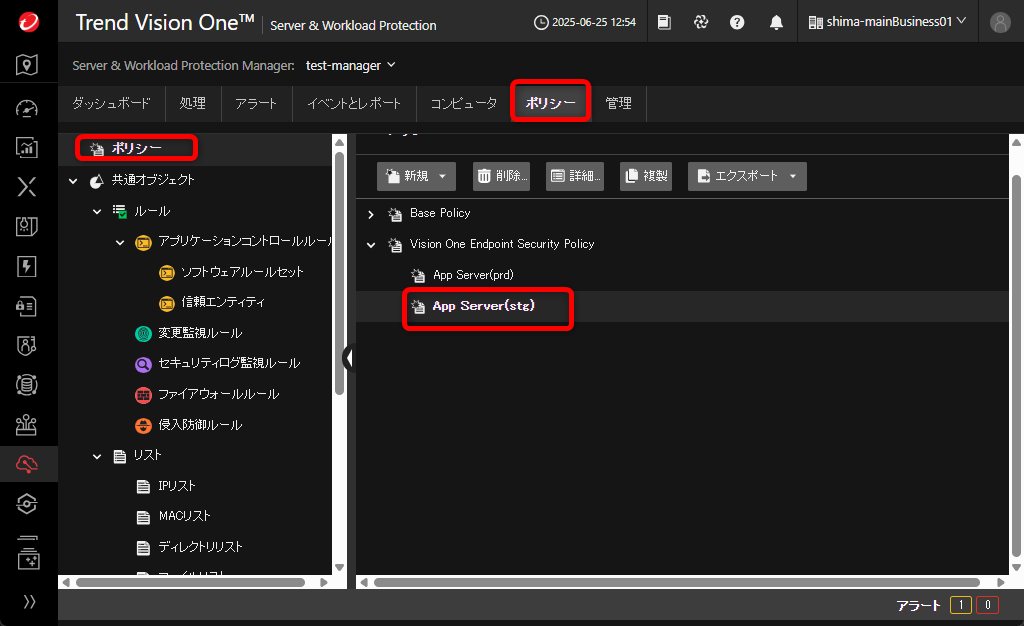Viewport: 1024px width, 626px height.
Task: Select ポリシー in the left tree
Action: (136, 148)
